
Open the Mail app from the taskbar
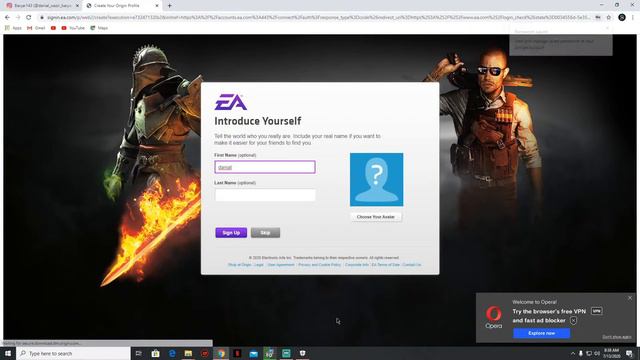(x=253, y=353)
